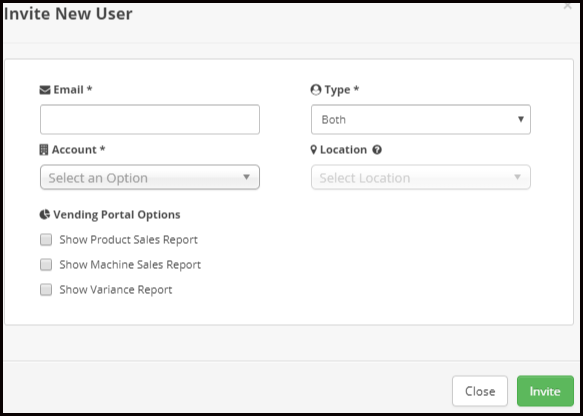
Task: Click the envelope icon beside Email
Action: tap(45, 90)
